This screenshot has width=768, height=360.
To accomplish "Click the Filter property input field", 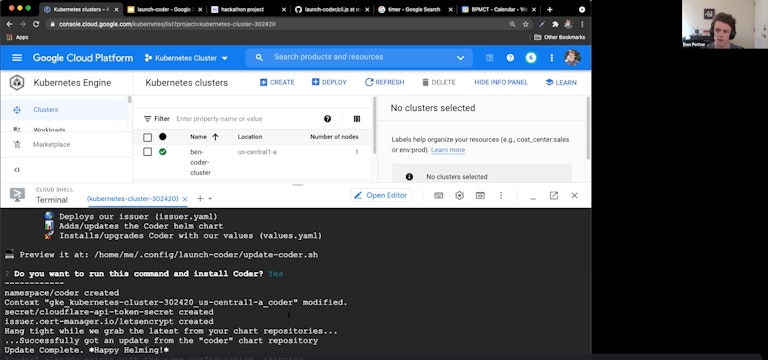I will [245, 119].
